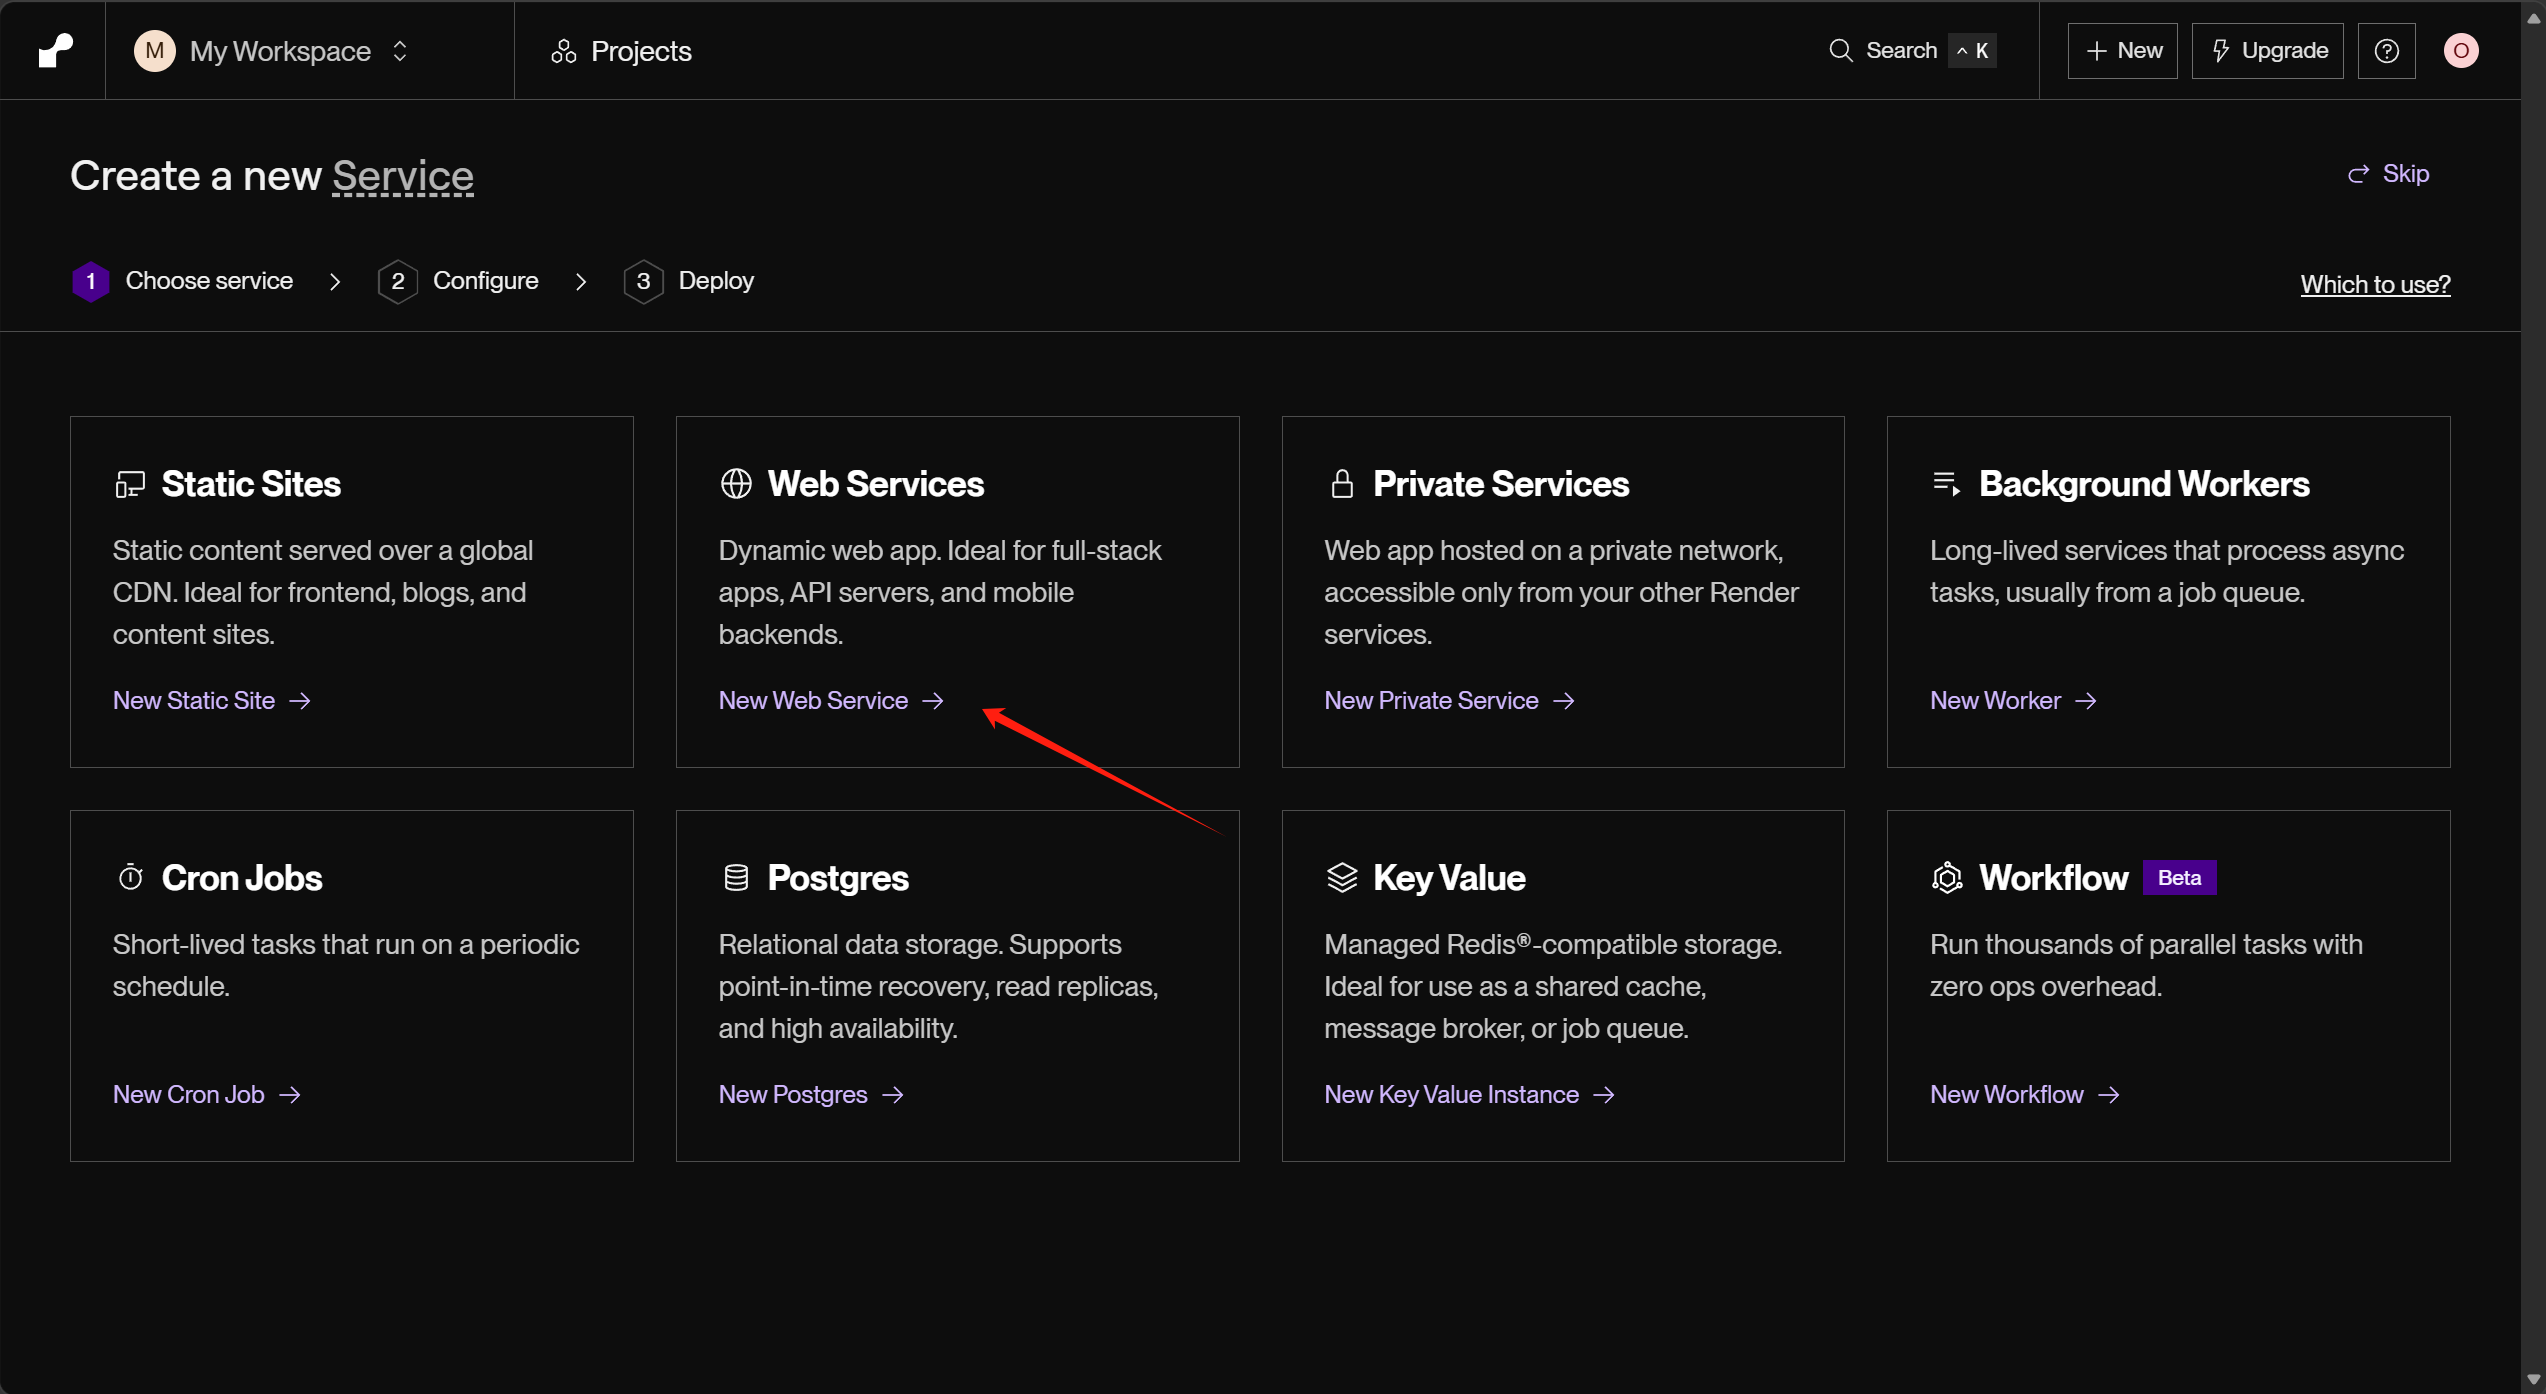The height and width of the screenshot is (1394, 2546).
Task: Click the Static Sites card title
Action: click(x=251, y=484)
